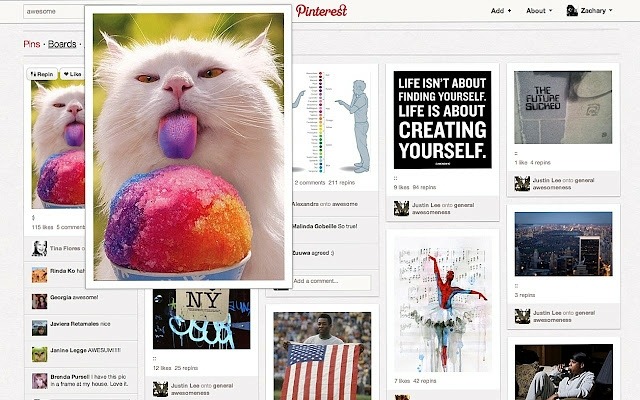Viewport: 640px width, 400px height.
Task: Open the About dropdown
Action: [x=539, y=11]
